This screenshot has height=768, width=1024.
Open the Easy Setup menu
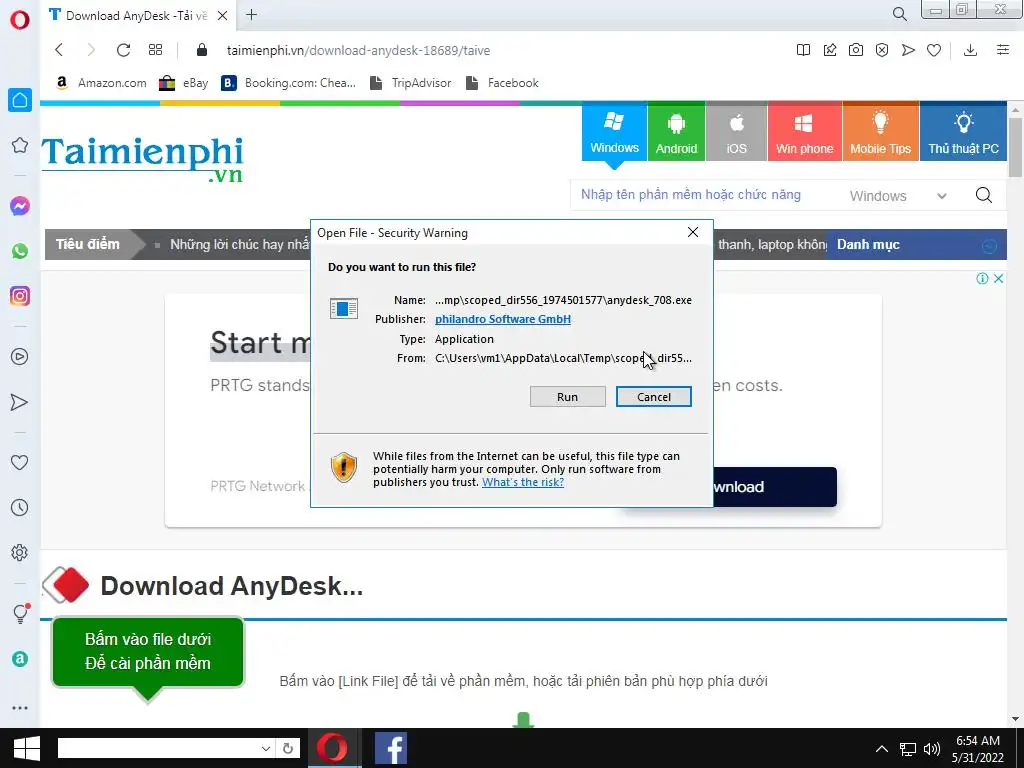tap(1003, 50)
